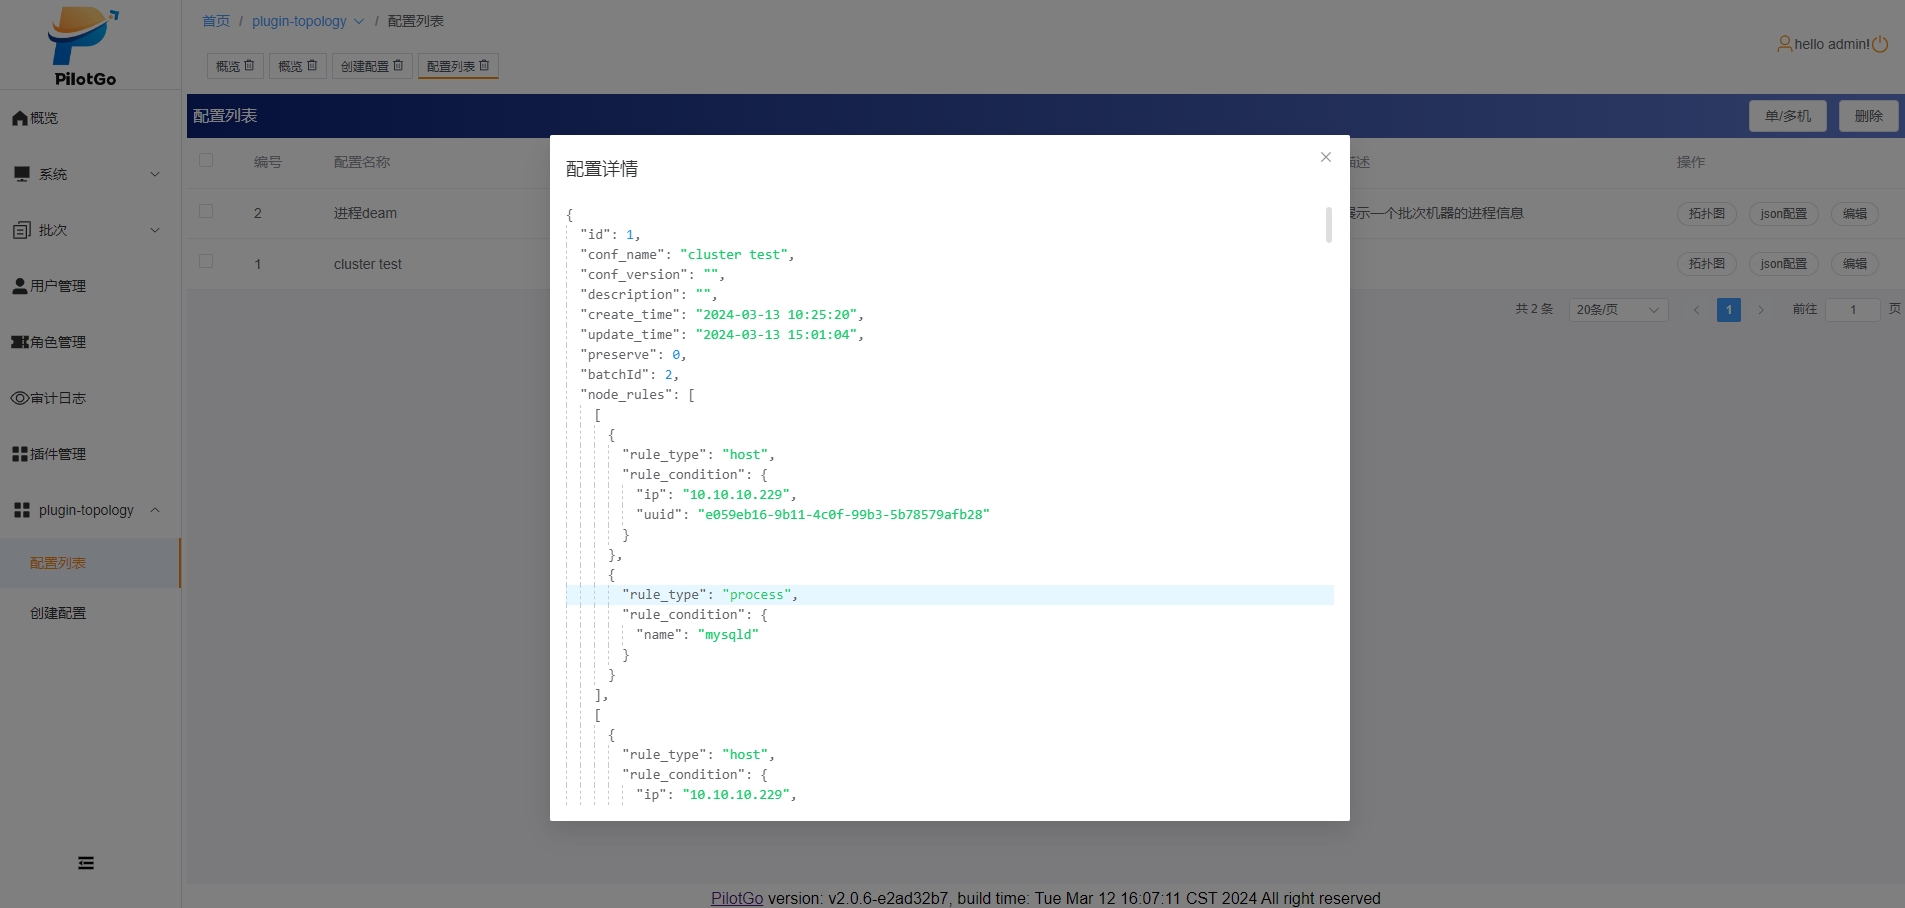Close the 创建配置 tab via trash icon
Image resolution: width=1905 pixels, height=908 pixels.
398,66
